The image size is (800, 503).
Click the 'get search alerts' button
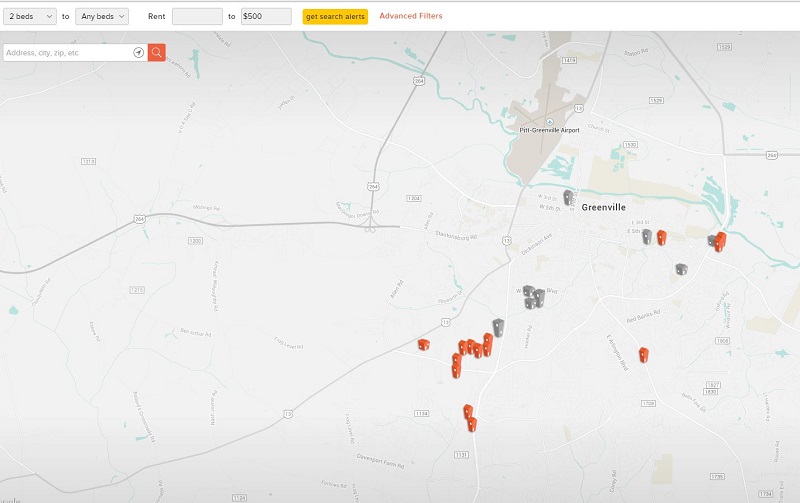(x=335, y=16)
